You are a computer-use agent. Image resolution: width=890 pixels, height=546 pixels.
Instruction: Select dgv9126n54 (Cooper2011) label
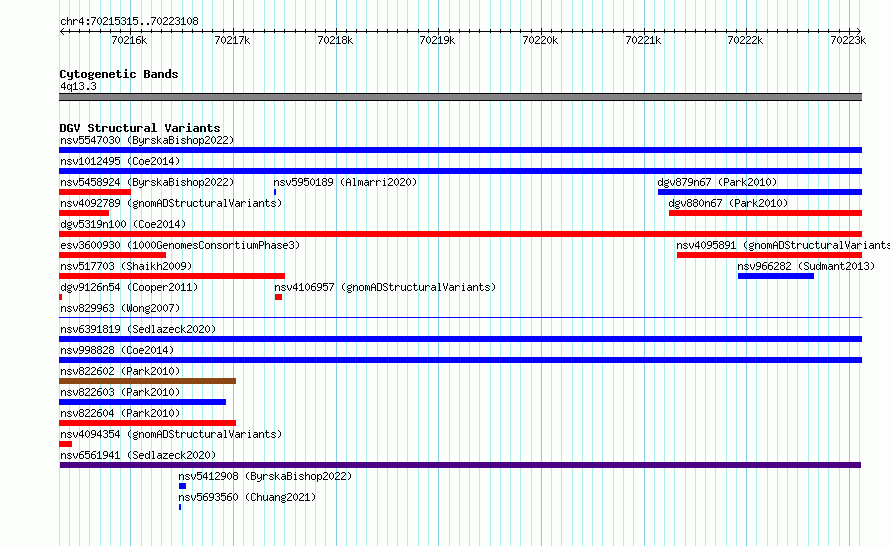(129, 287)
